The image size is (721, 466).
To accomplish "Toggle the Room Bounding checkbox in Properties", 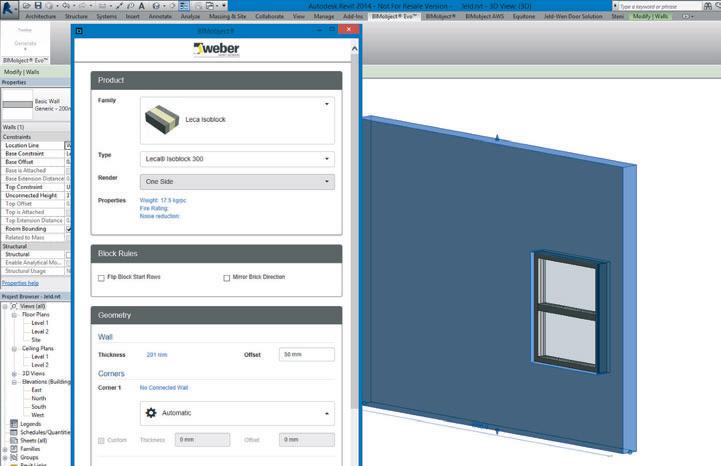I will click(68, 229).
